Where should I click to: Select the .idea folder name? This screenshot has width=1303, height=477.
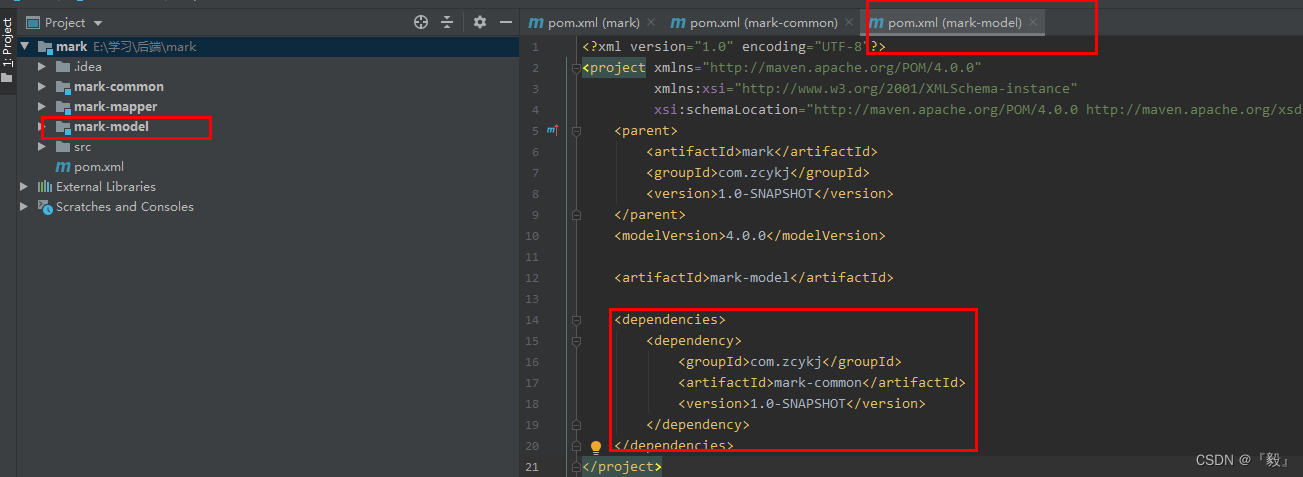coord(88,67)
